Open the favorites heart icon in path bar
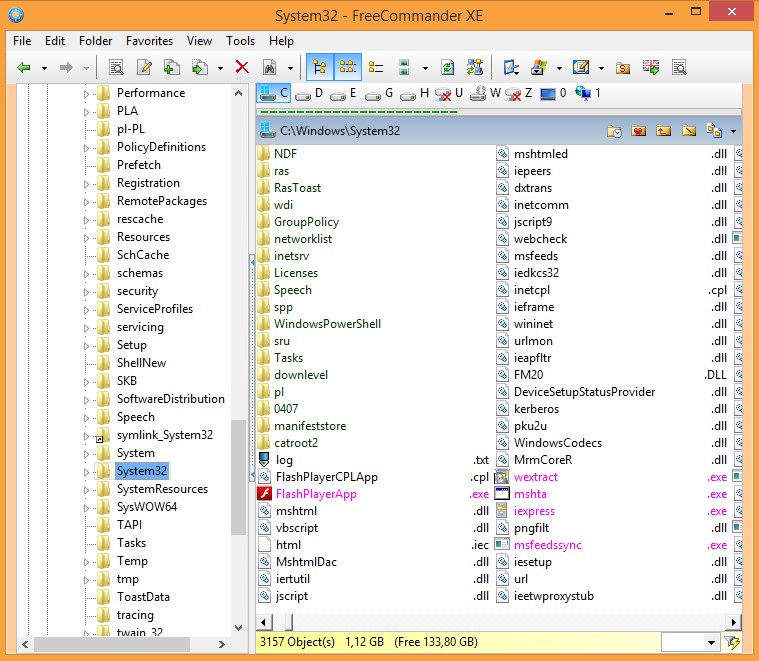The width and height of the screenshot is (759, 661). (x=639, y=131)
